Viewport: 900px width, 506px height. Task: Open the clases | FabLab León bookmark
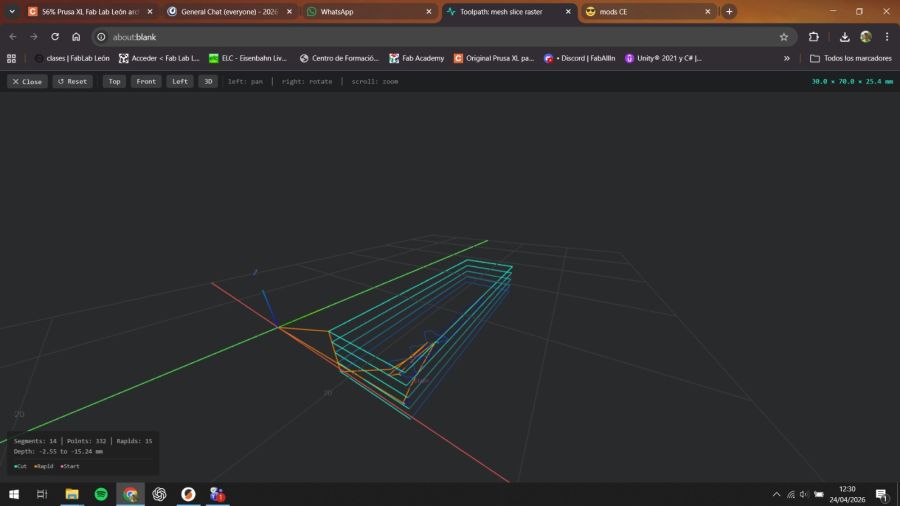coord(72,58)
